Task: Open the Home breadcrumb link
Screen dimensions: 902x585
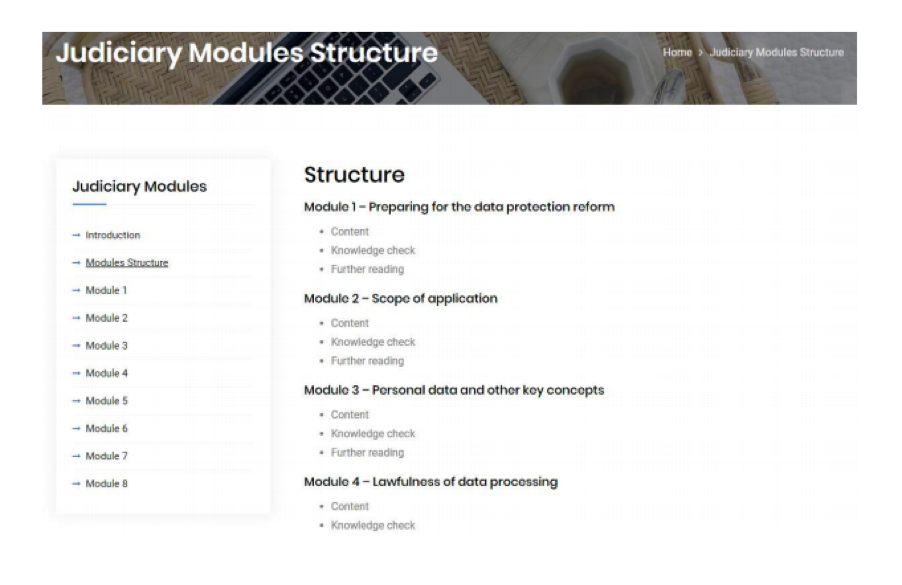Action: 677,52
